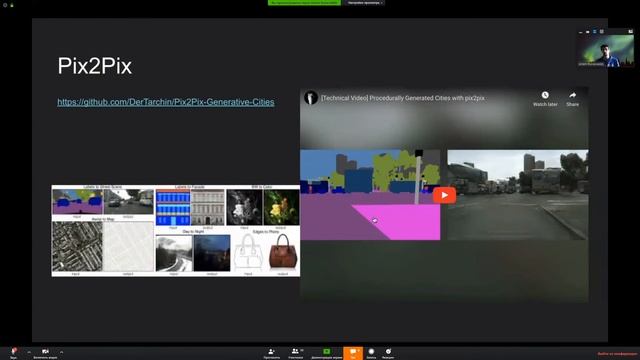This screenshot has height=360, width=640.
Task: Switch thumbnail panel to grid view
Action: coord(602,31)
